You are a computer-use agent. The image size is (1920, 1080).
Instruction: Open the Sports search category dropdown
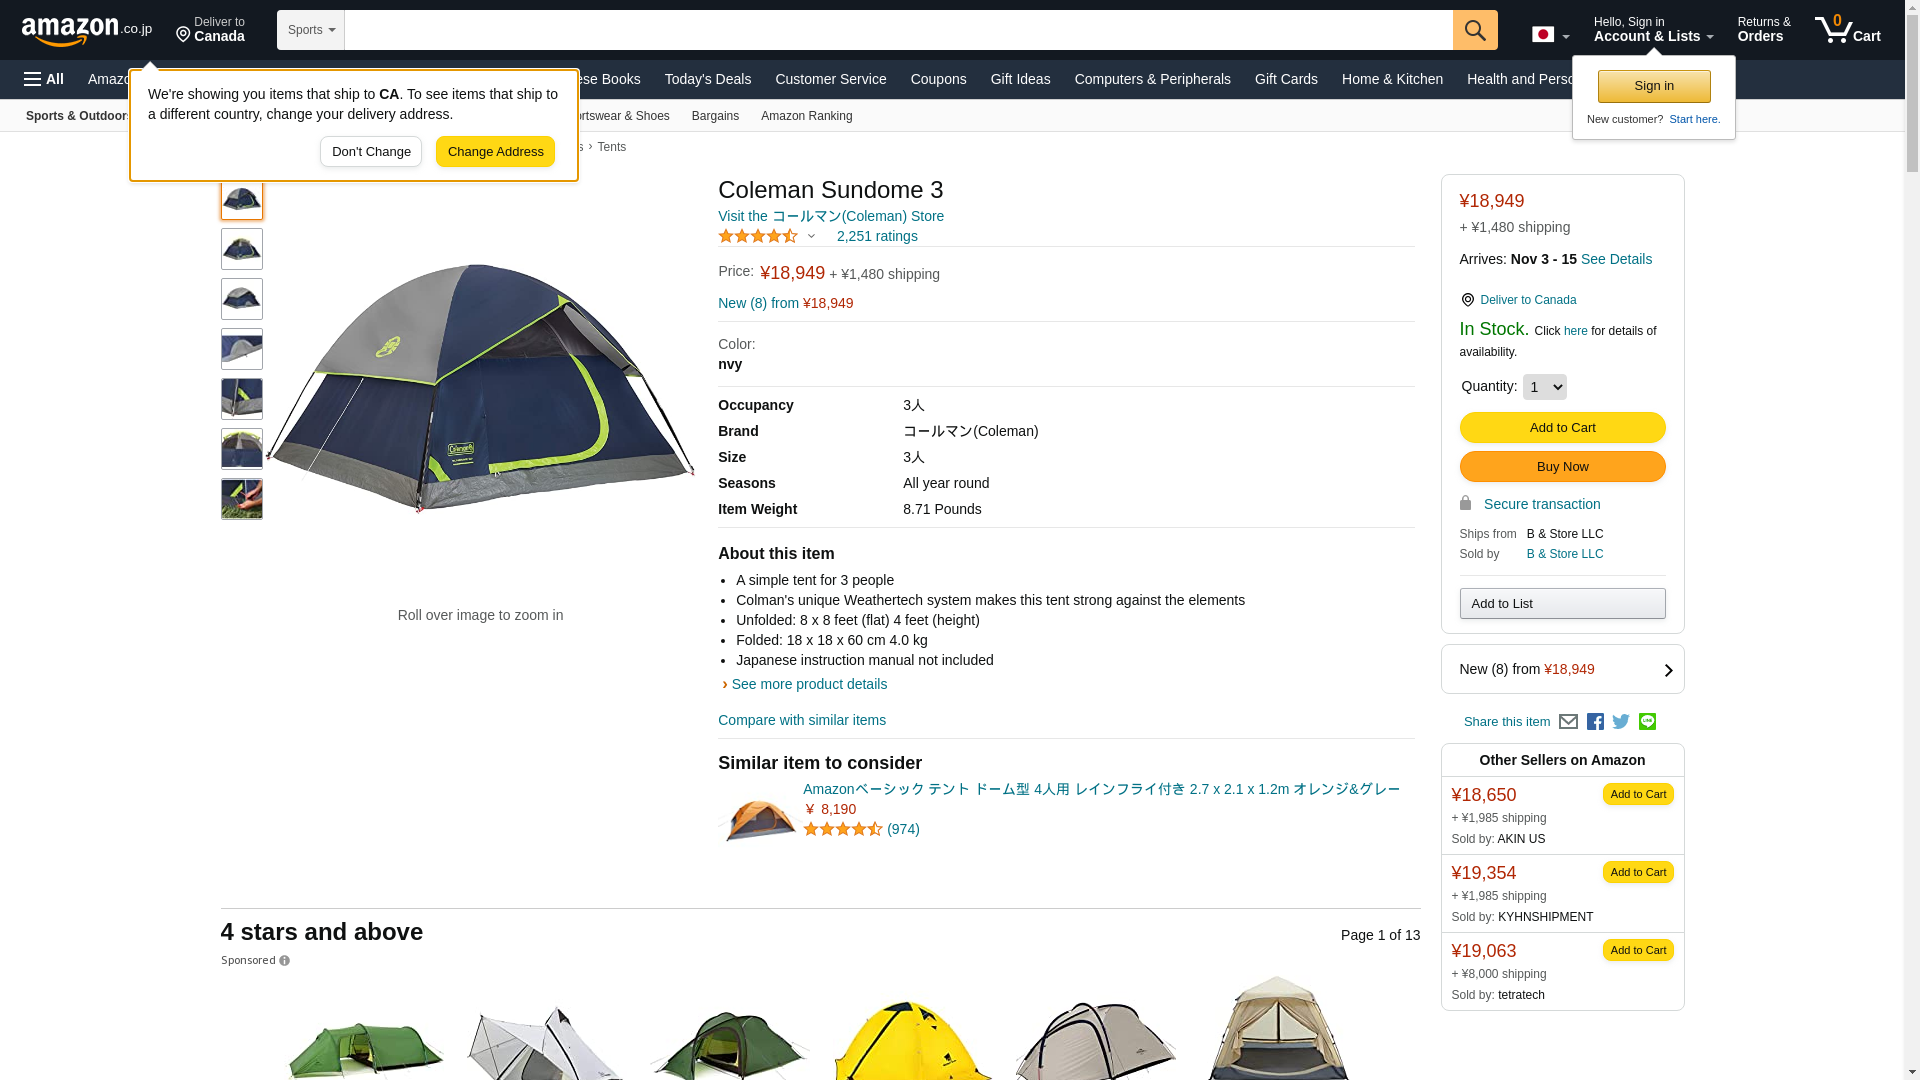[x=311, y=30]
